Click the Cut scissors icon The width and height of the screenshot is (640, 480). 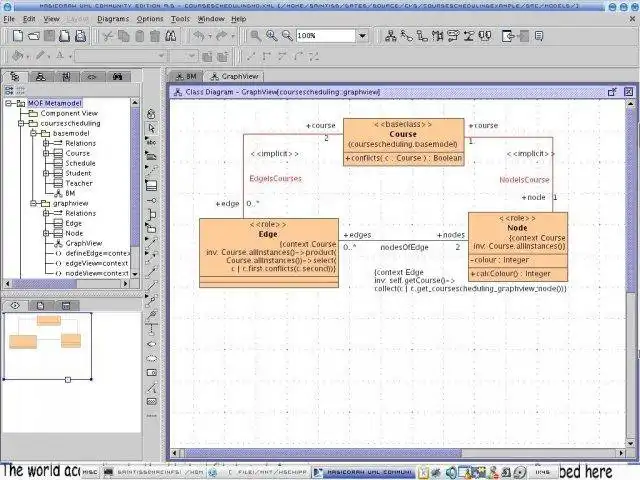108,36
